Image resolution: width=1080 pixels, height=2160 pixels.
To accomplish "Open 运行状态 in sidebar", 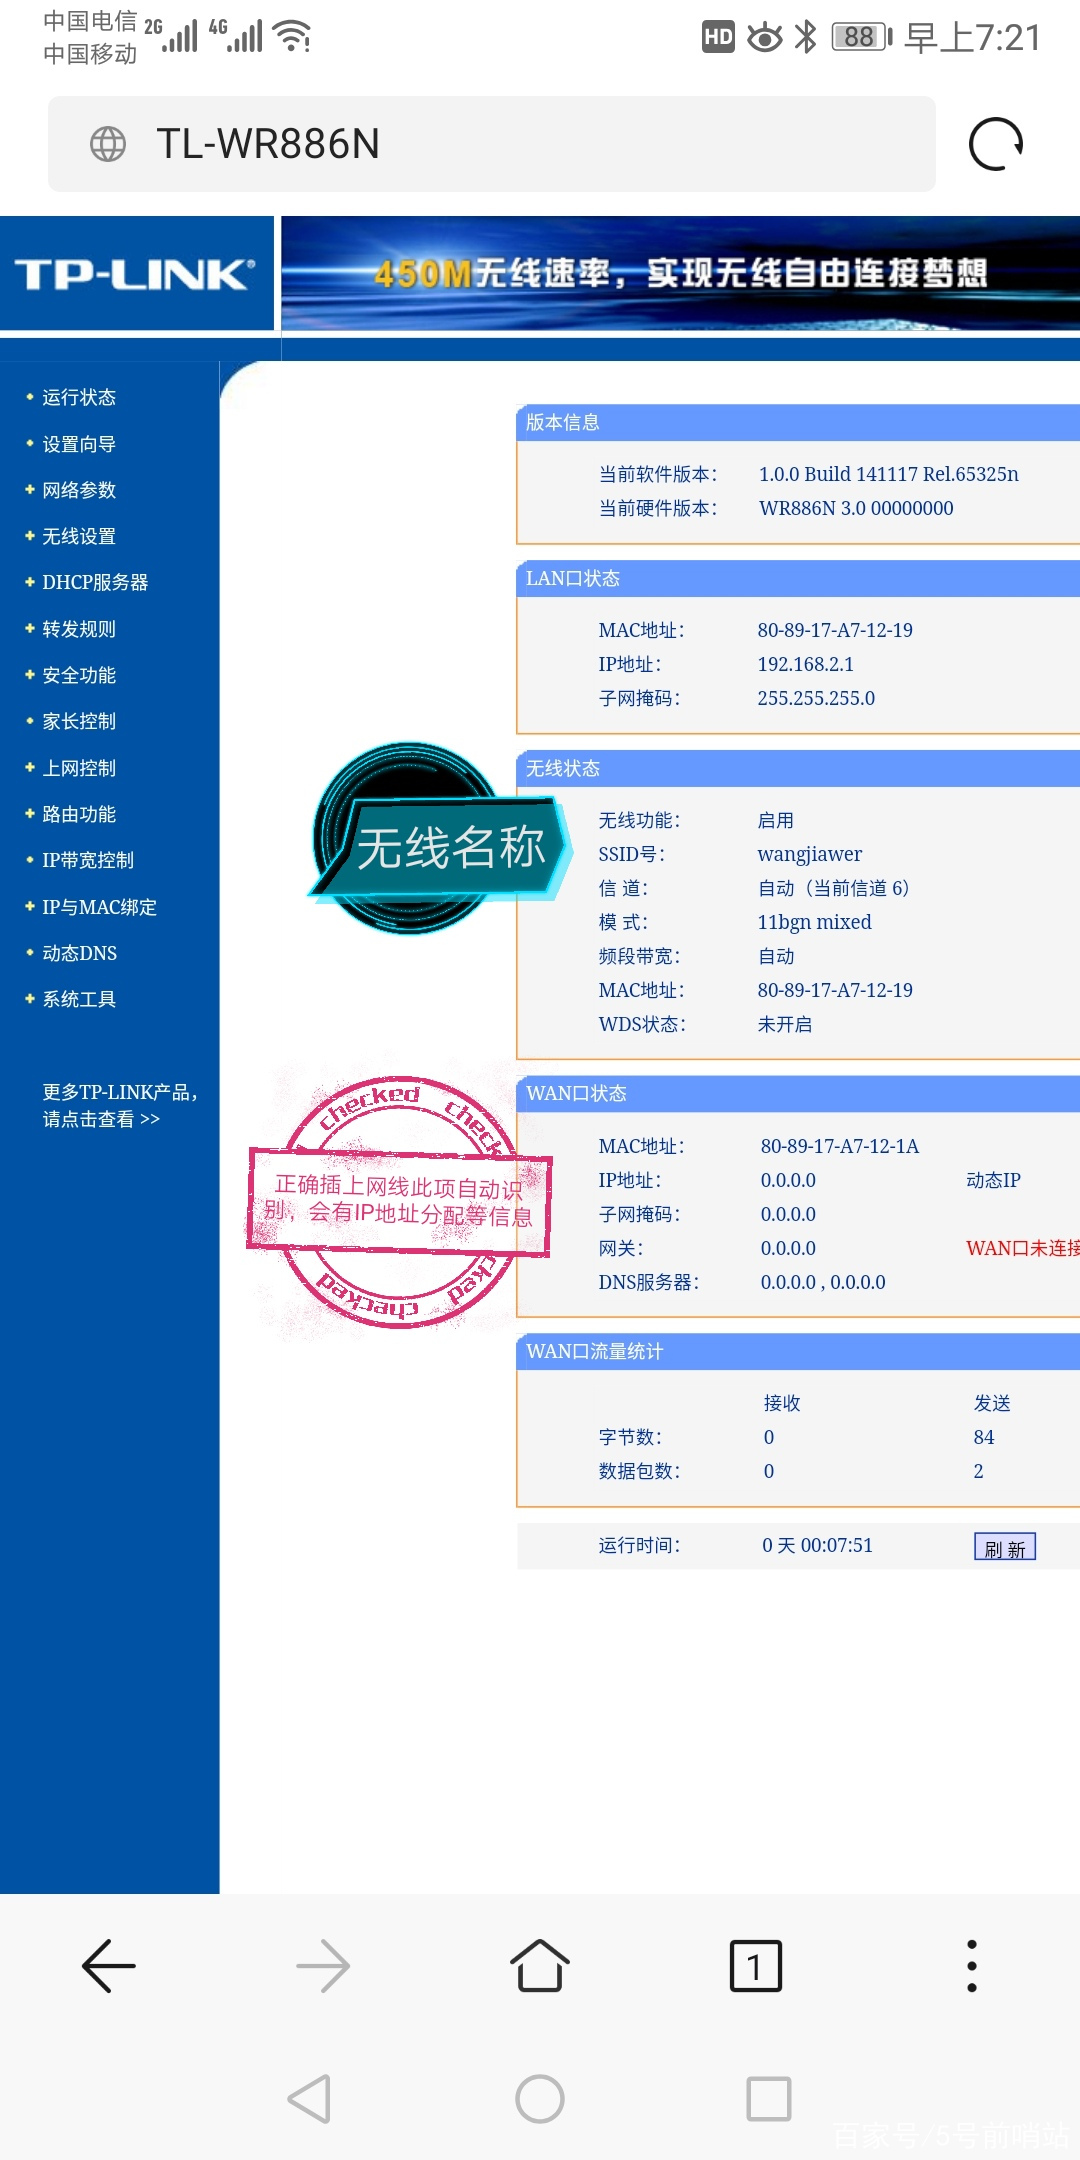I will coord(79,397).
